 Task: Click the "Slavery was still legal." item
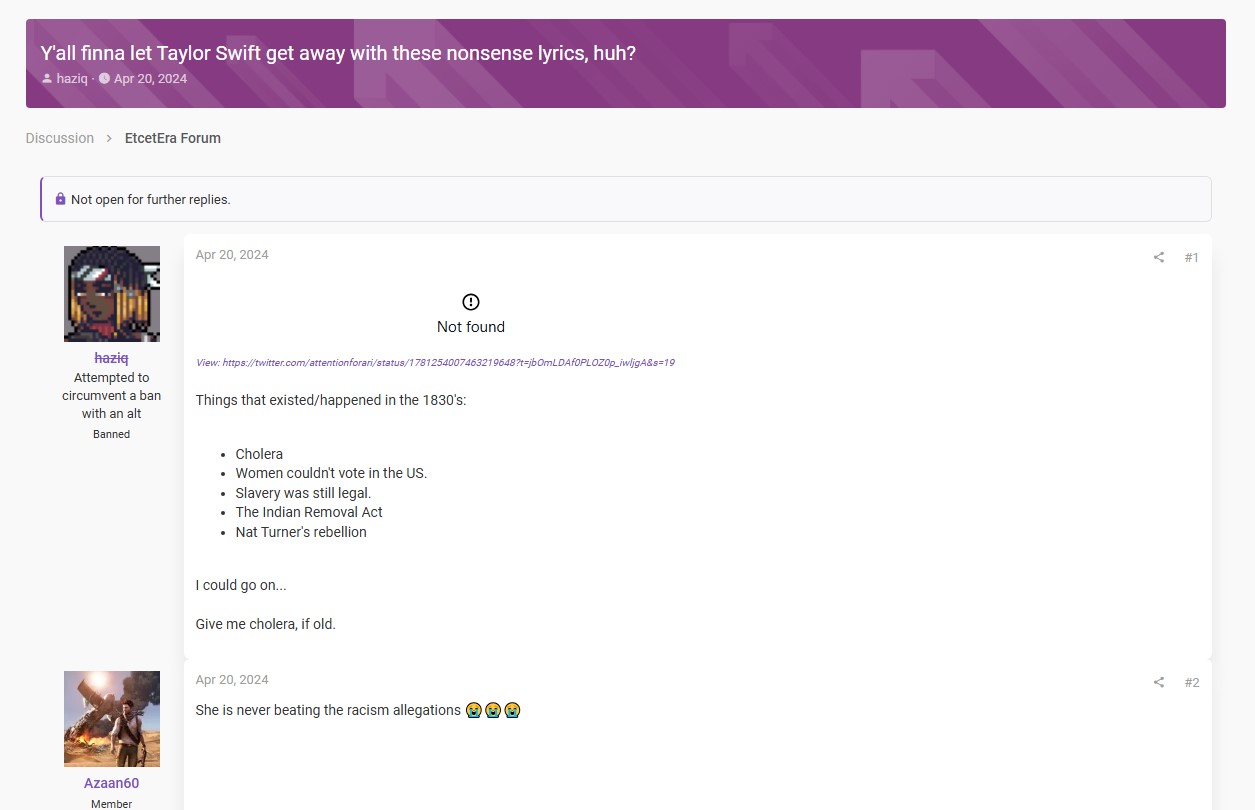tap(303, 493)
